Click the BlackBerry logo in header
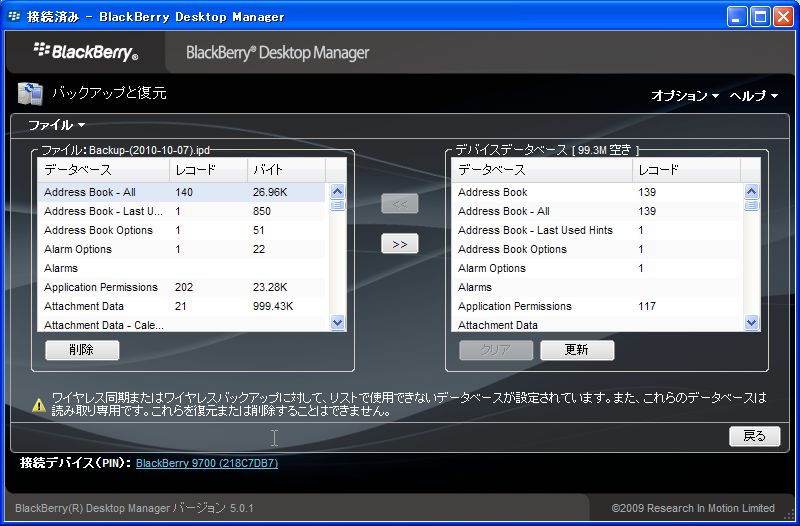Image resolution: width=800 pixels, height=526 pixels. click(x=86, y=51)
